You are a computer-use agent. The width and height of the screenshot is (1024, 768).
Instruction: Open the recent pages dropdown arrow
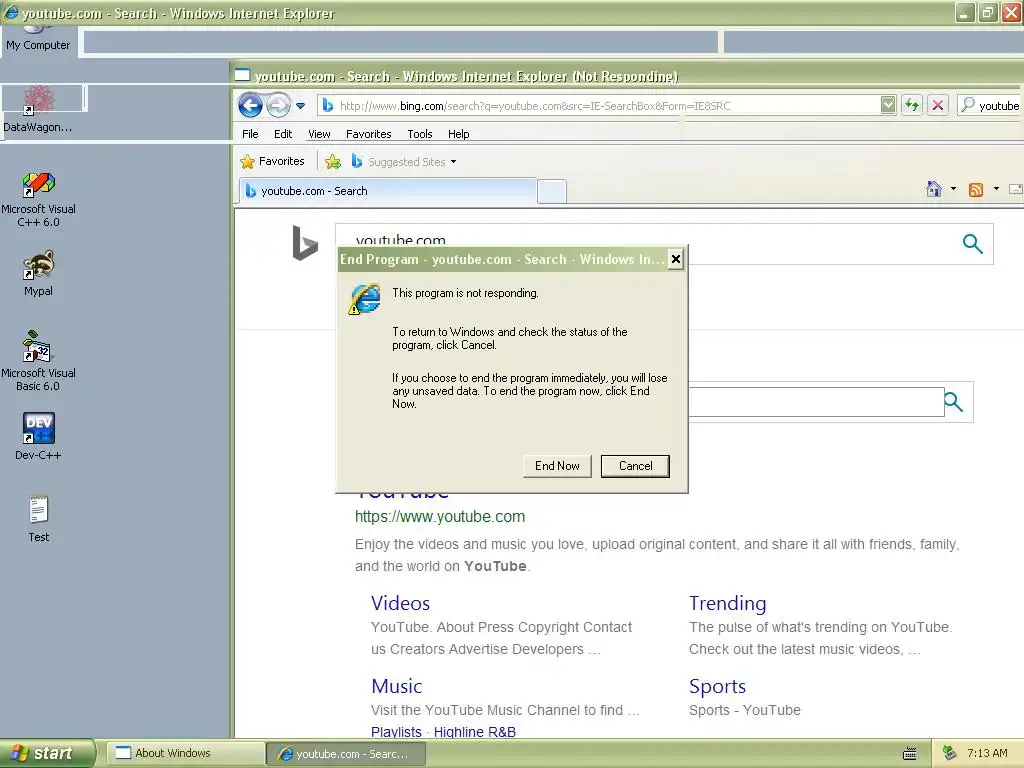pos(300,106)
